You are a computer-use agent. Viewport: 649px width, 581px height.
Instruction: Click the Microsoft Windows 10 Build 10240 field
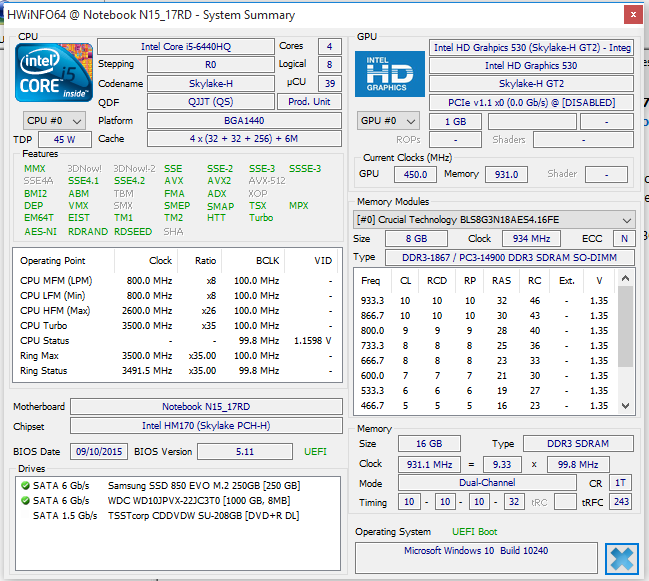click(476, 557)
